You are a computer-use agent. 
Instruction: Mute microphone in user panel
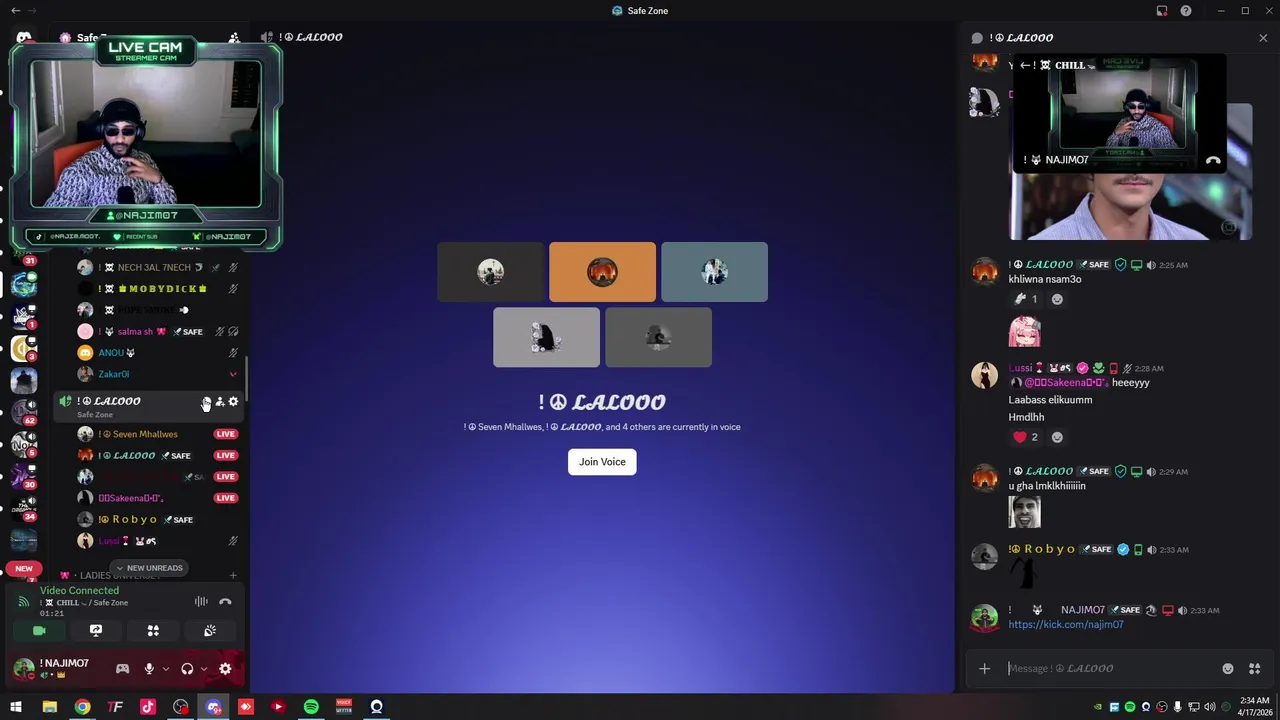pyautogui.click(x=149, y=669)
